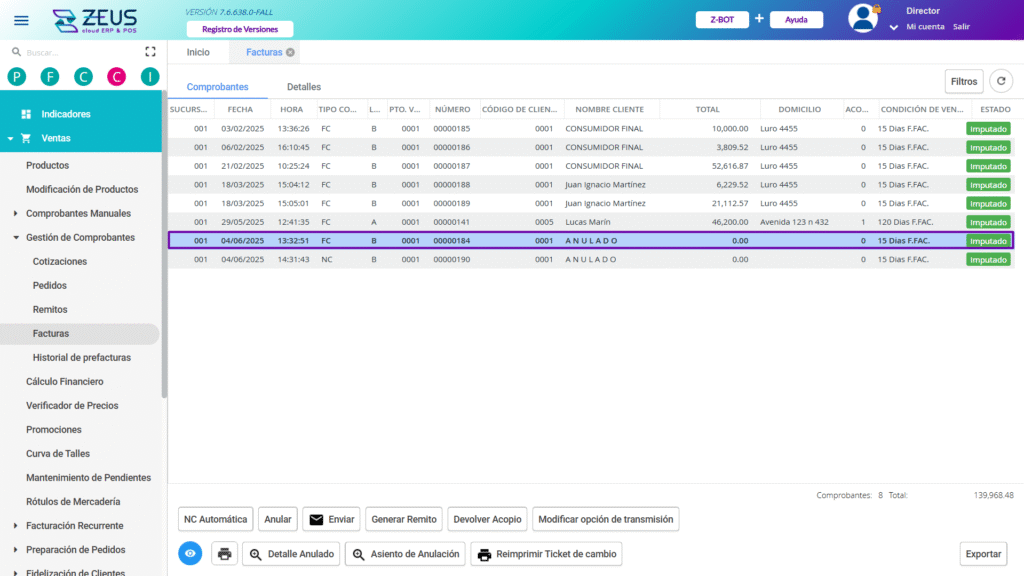Viewport: 1024px width, 576px height.
Task: Sort by the FECHA column header
Action: coord(240,109)
